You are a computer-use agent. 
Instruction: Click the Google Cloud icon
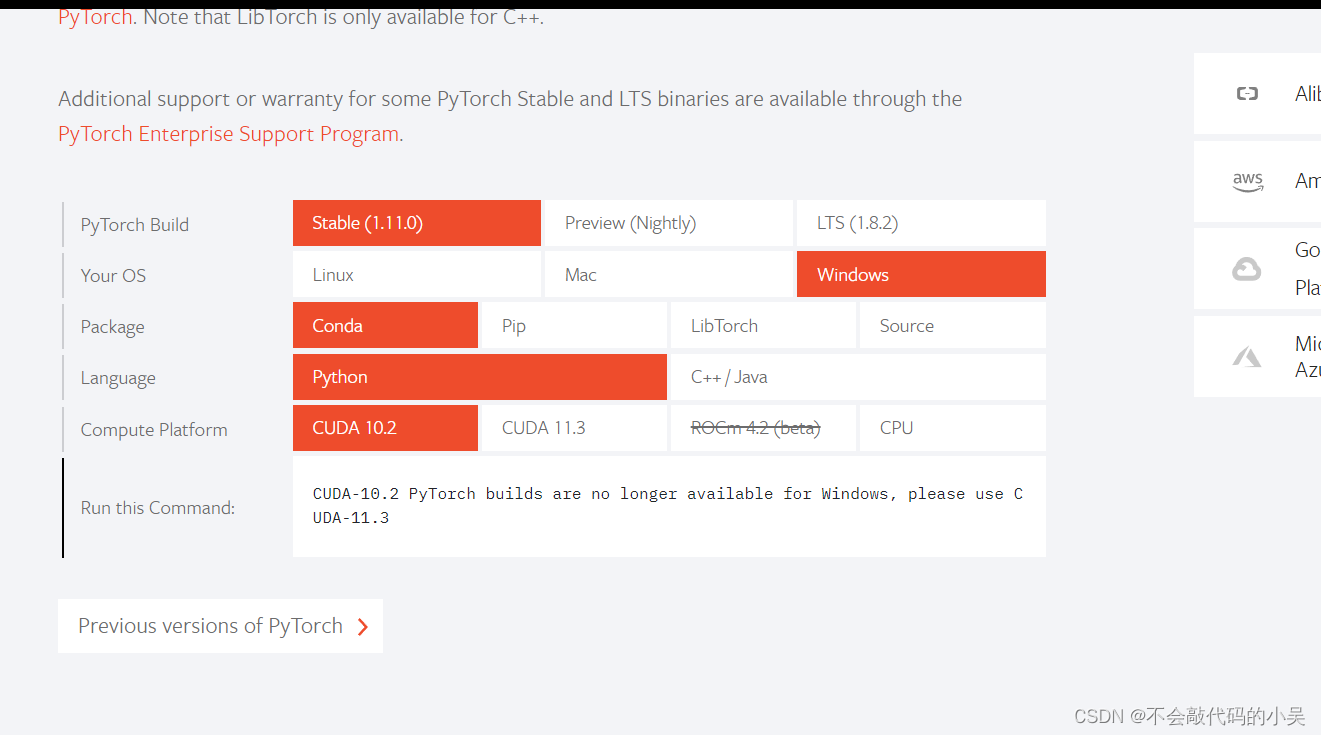(x=1246, y=269)
